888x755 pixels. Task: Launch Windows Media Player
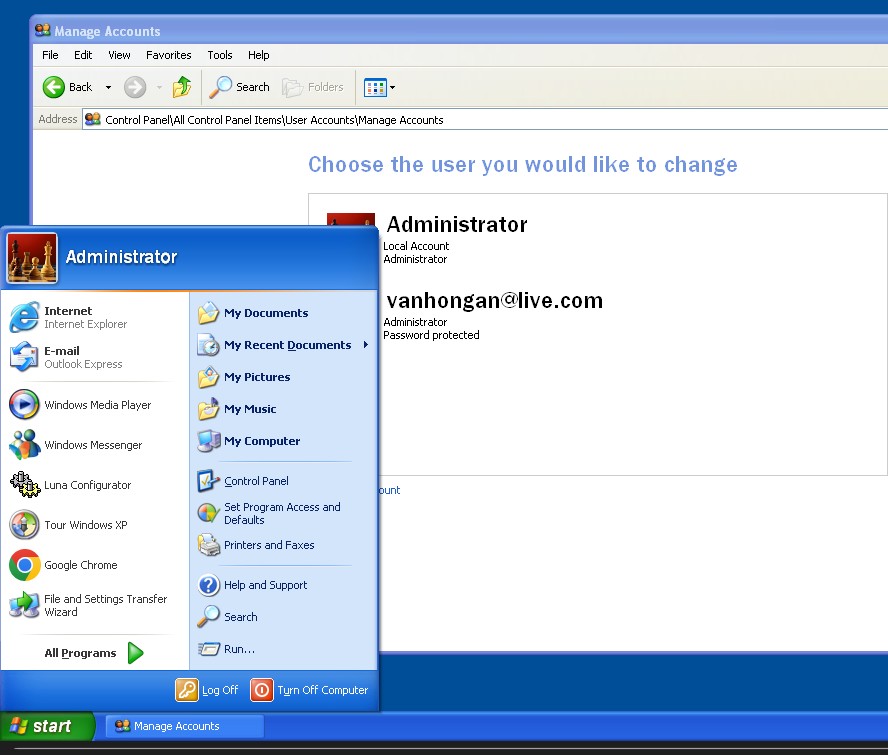coord(96,405)
